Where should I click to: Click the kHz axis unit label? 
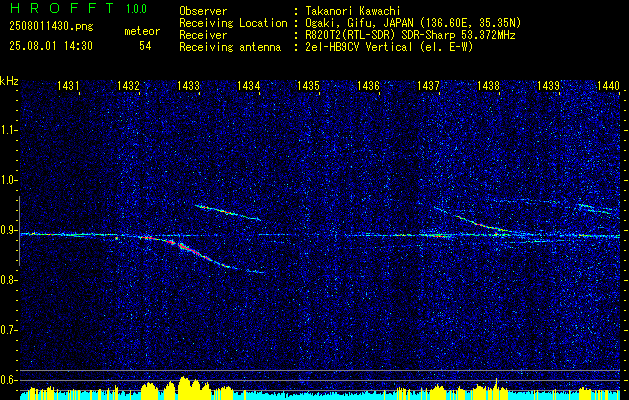[x=9, y=81]
